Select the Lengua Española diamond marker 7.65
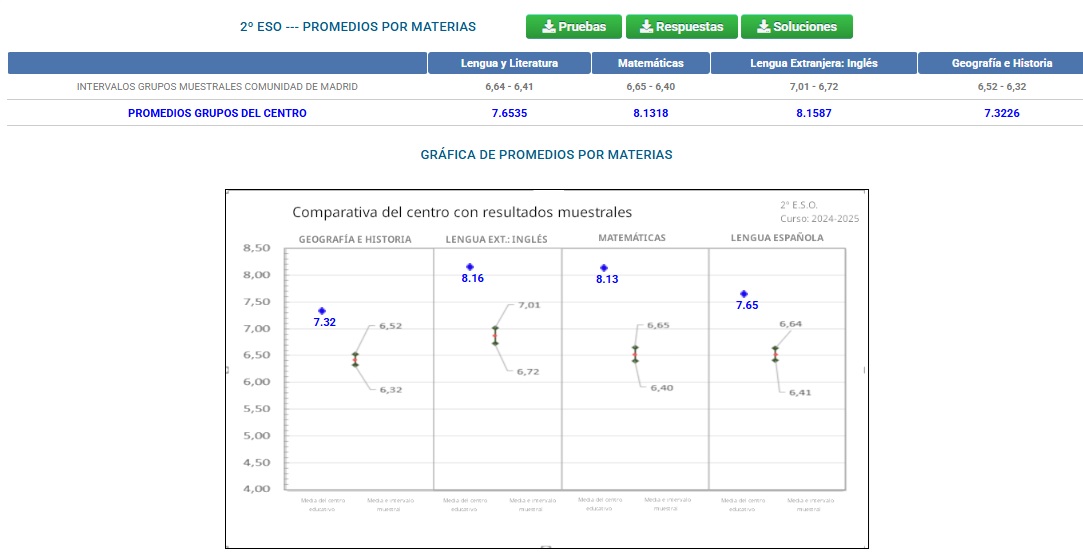 tap(744, 294)
